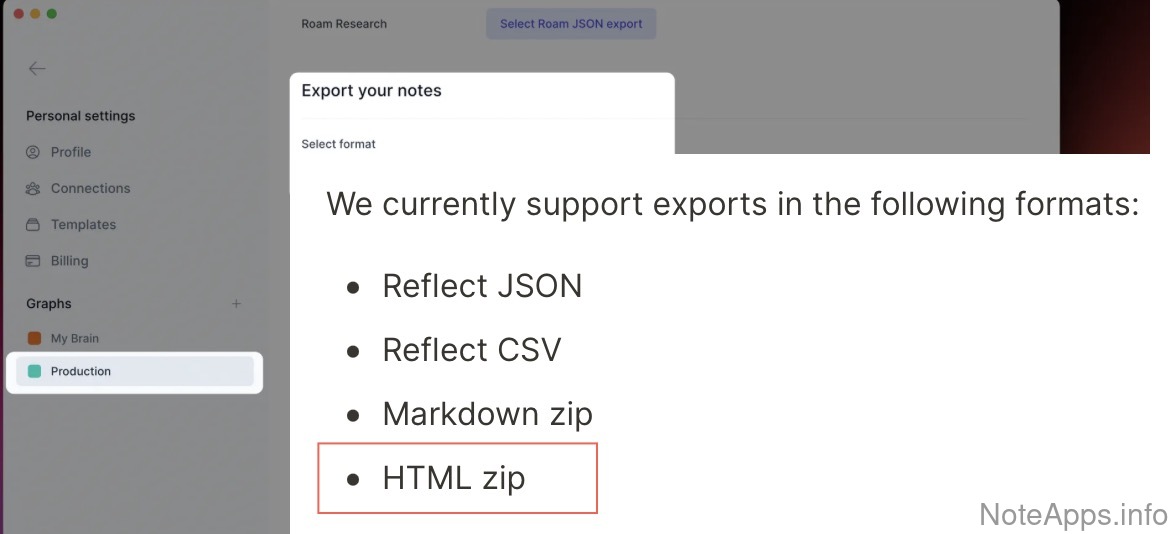Click the Reflect CSV list entry

[x=471, y=350]
